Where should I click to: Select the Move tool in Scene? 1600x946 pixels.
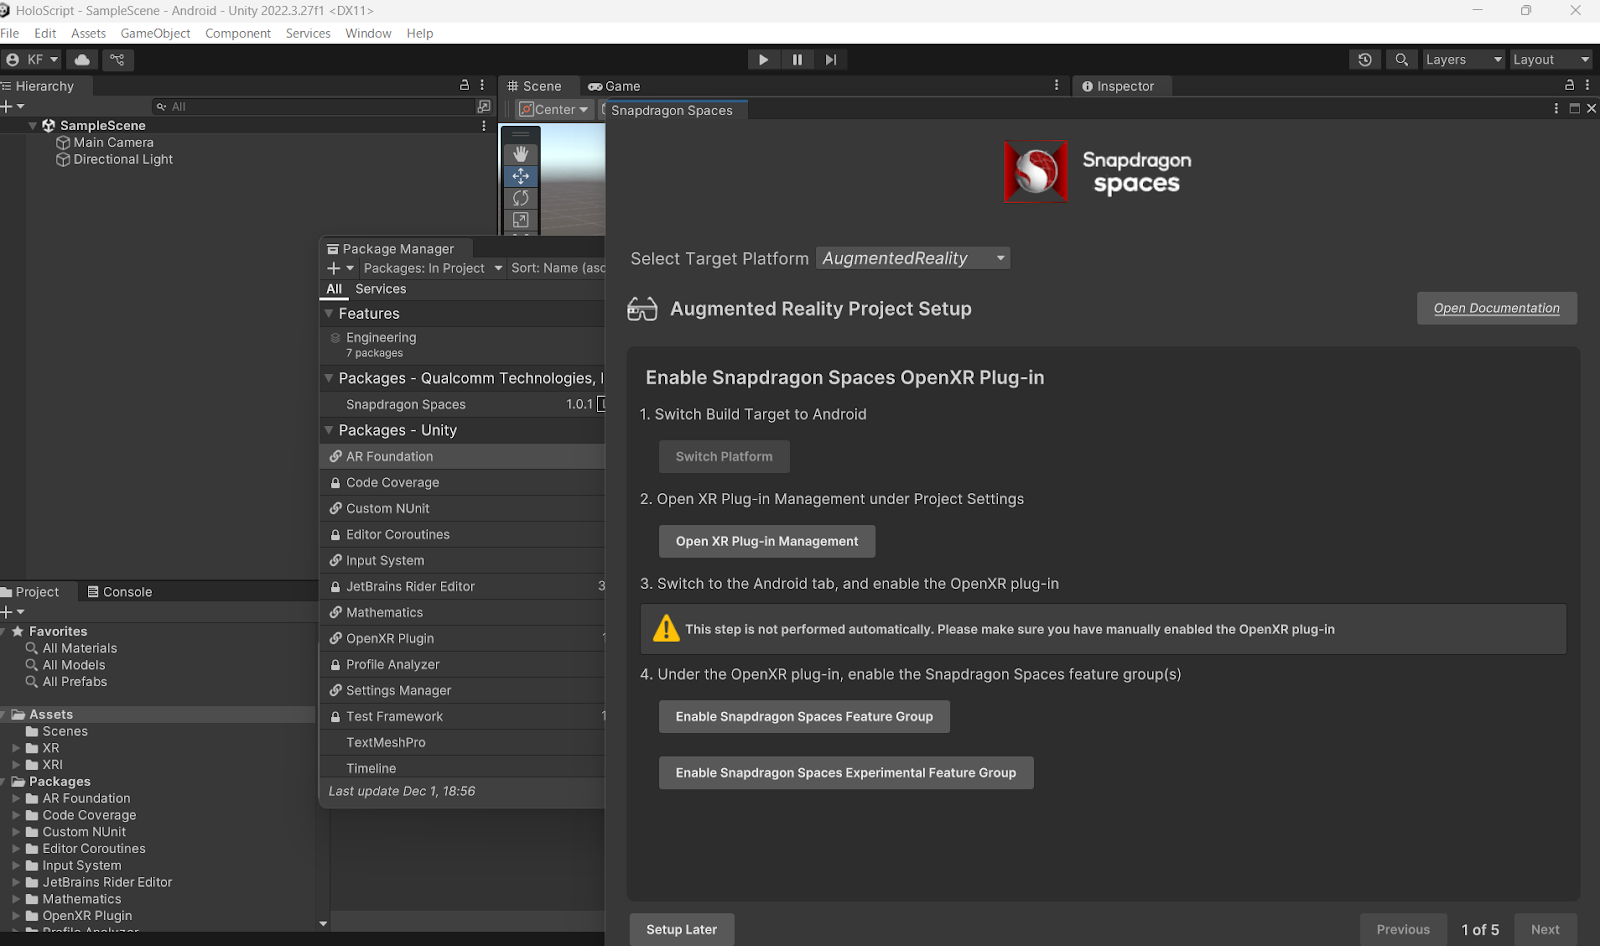pos(520,176)
